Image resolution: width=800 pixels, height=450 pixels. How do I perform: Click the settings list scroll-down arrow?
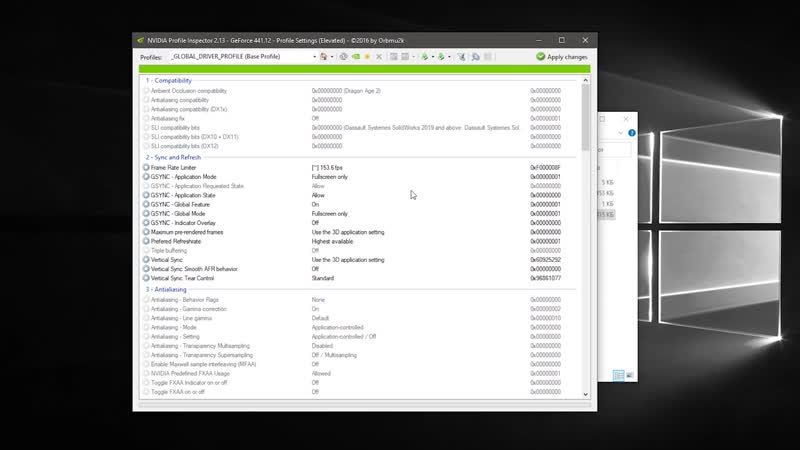pyautogui.click(x=585, y=394)
